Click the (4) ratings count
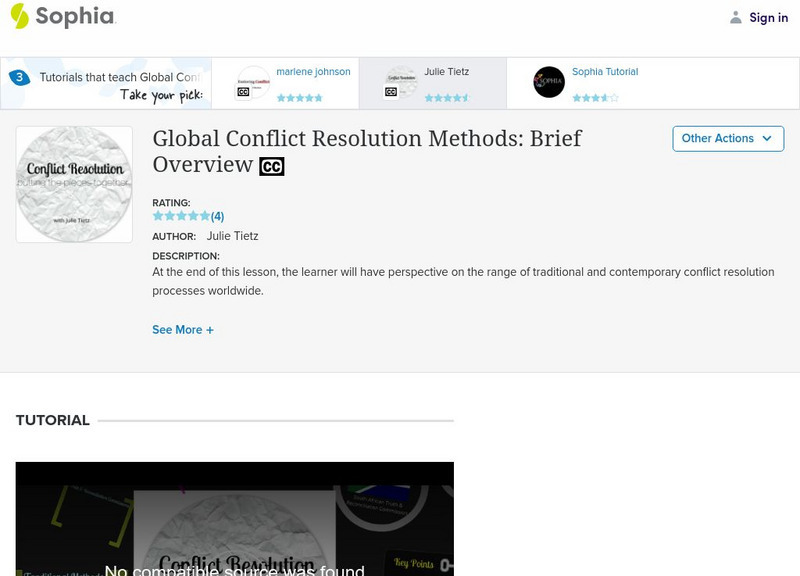The width and height of the screenshot is (800, 576). pos(217,216)
